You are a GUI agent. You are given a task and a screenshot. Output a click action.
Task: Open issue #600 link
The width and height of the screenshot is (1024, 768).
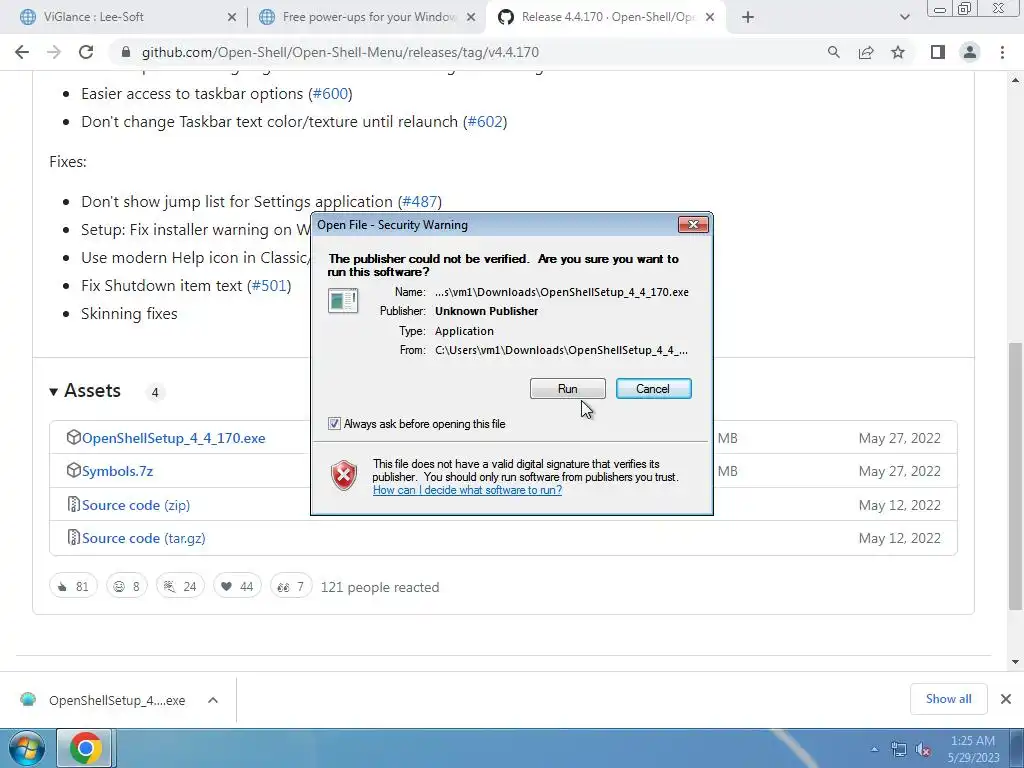(330, 93)
